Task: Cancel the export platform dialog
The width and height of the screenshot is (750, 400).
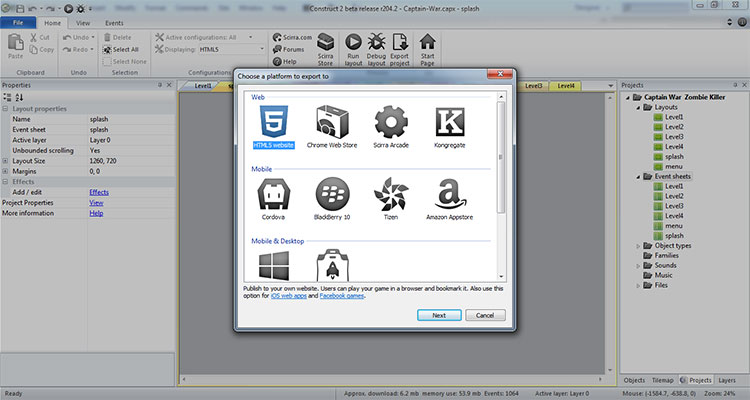Action: pyautogui.click(x=484, y=315)
